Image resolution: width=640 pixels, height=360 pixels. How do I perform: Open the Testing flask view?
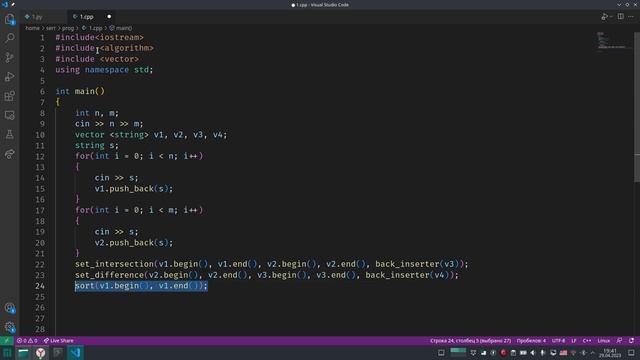(9, 134)
